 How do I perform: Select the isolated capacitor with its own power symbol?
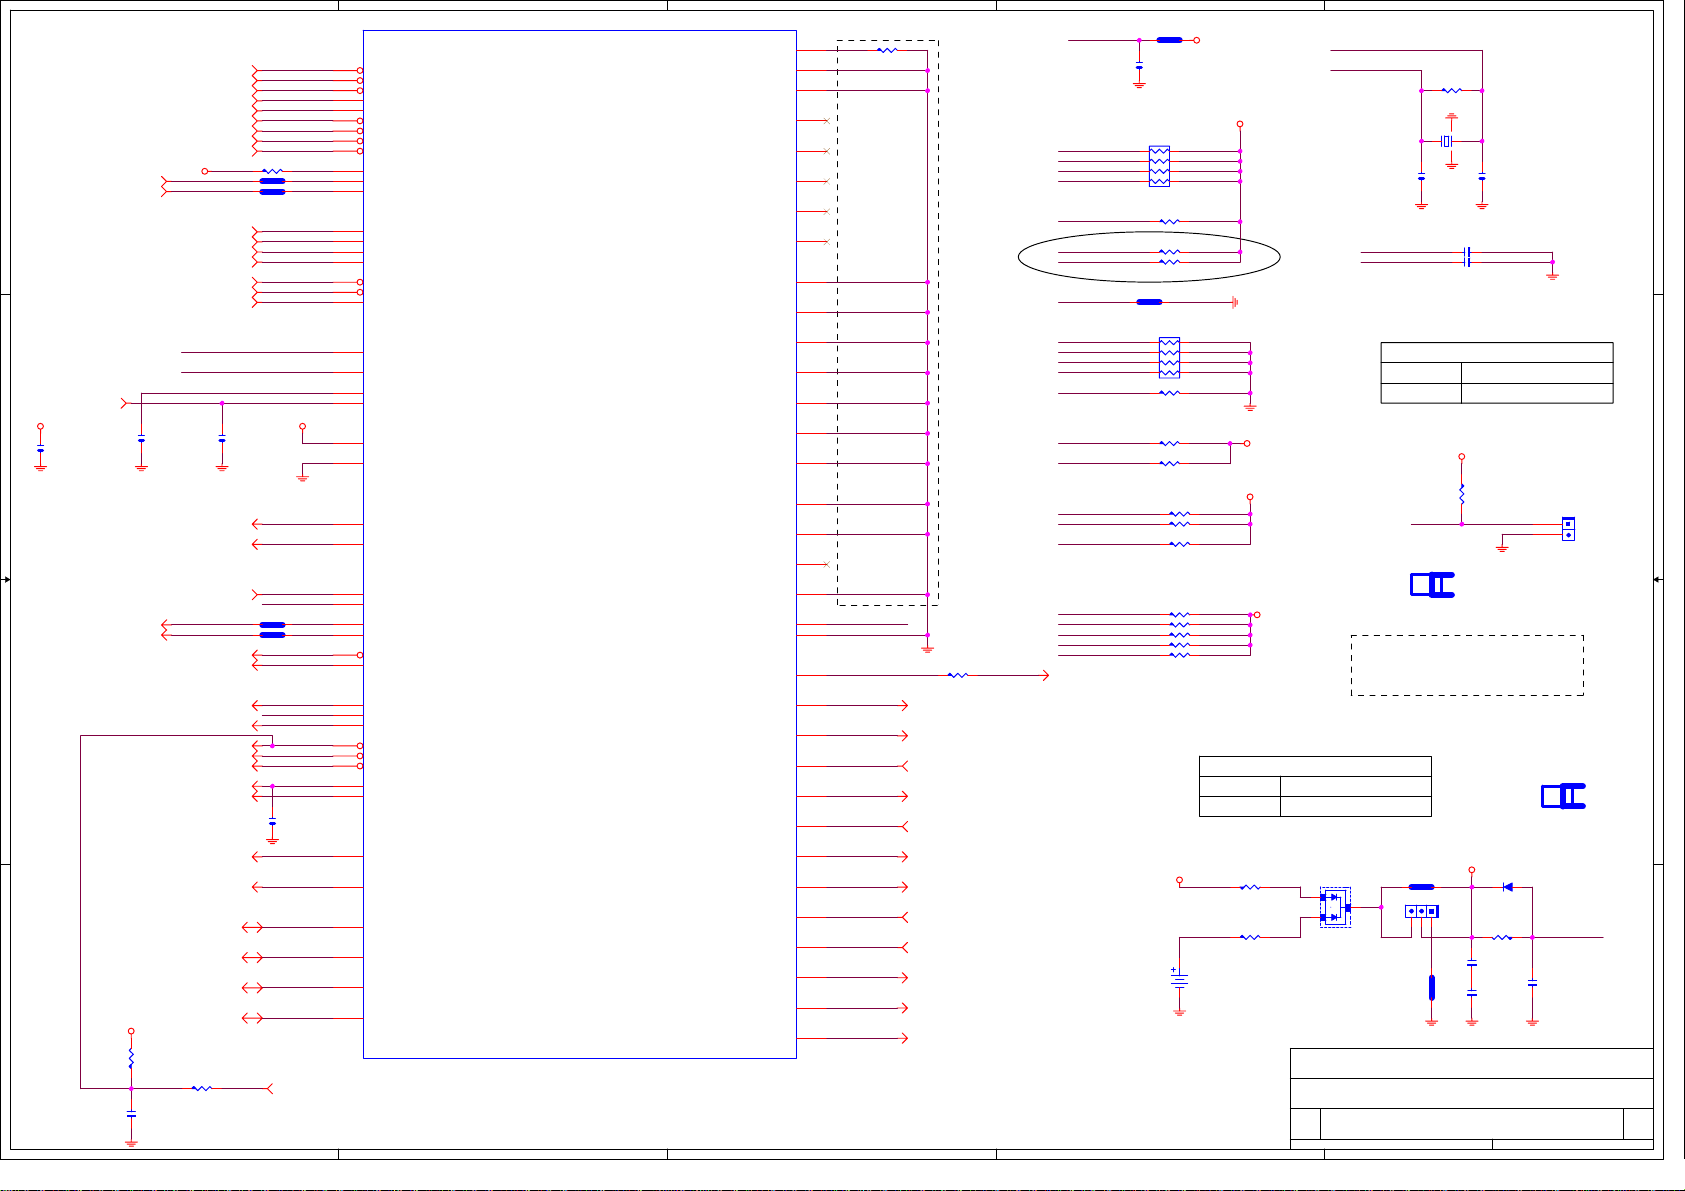coord(40,448)
